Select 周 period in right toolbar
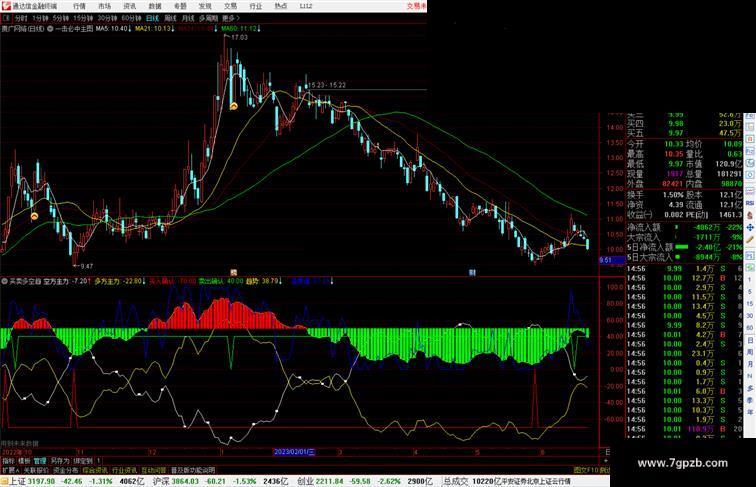756x487 pixels. [750, 352]
